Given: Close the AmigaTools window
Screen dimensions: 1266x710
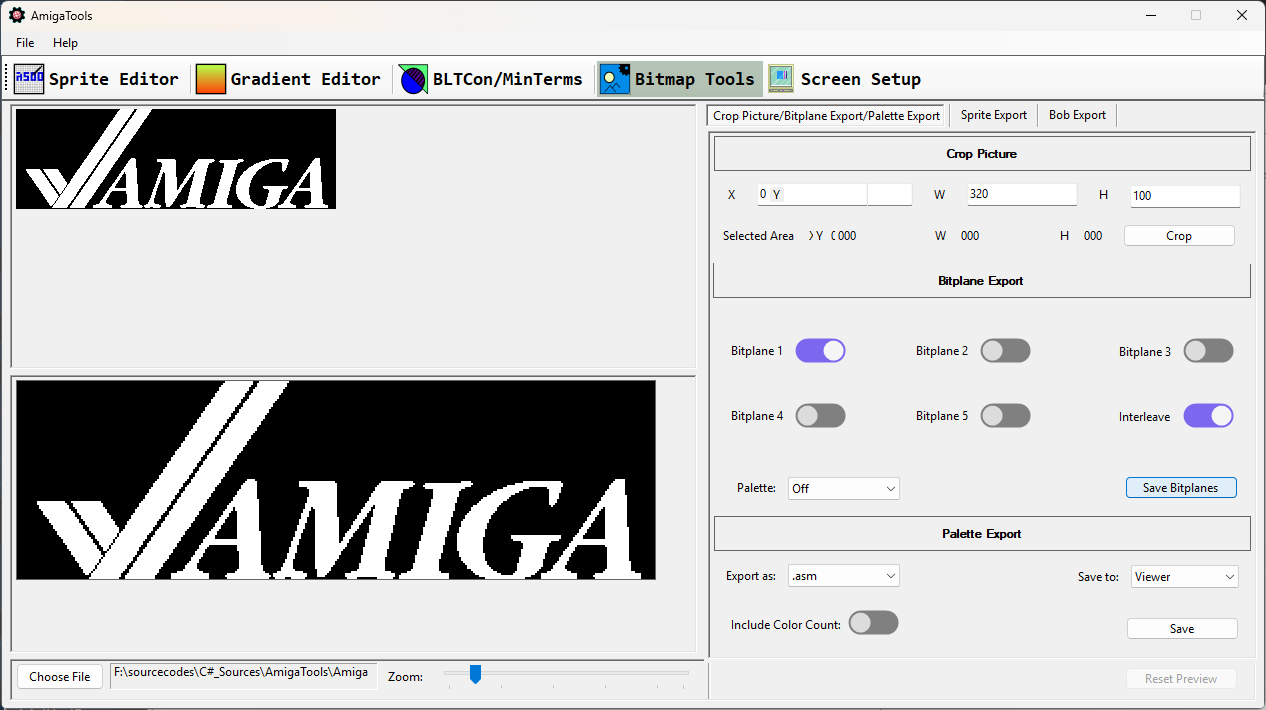Looking at the screenshot, I should pyautogui.click(x=1242, y=15).
